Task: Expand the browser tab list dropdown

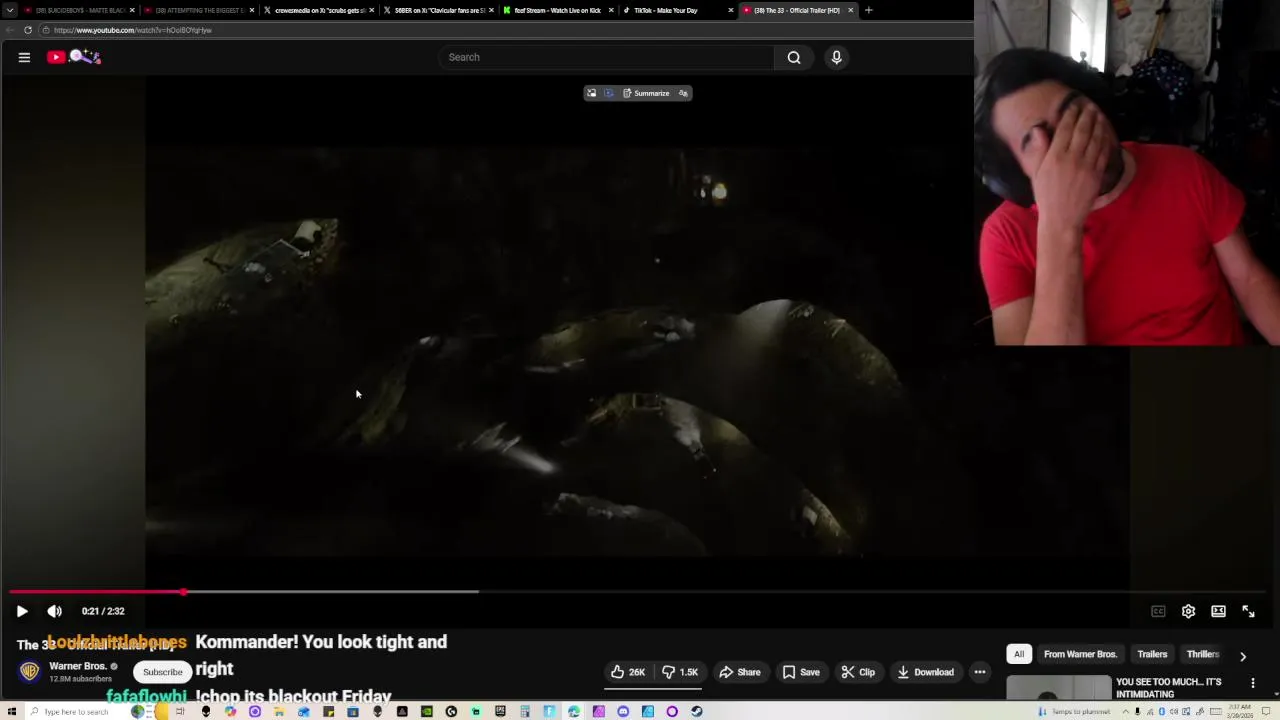Action: [x=10, y=10]
